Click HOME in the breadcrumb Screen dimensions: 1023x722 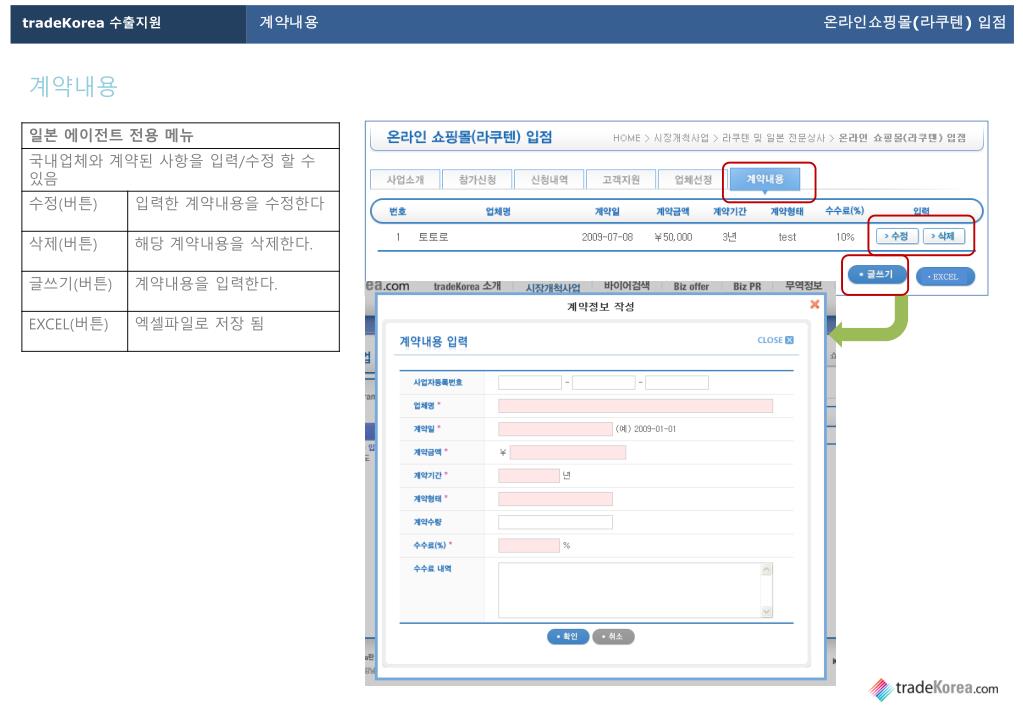coord(626,138)
